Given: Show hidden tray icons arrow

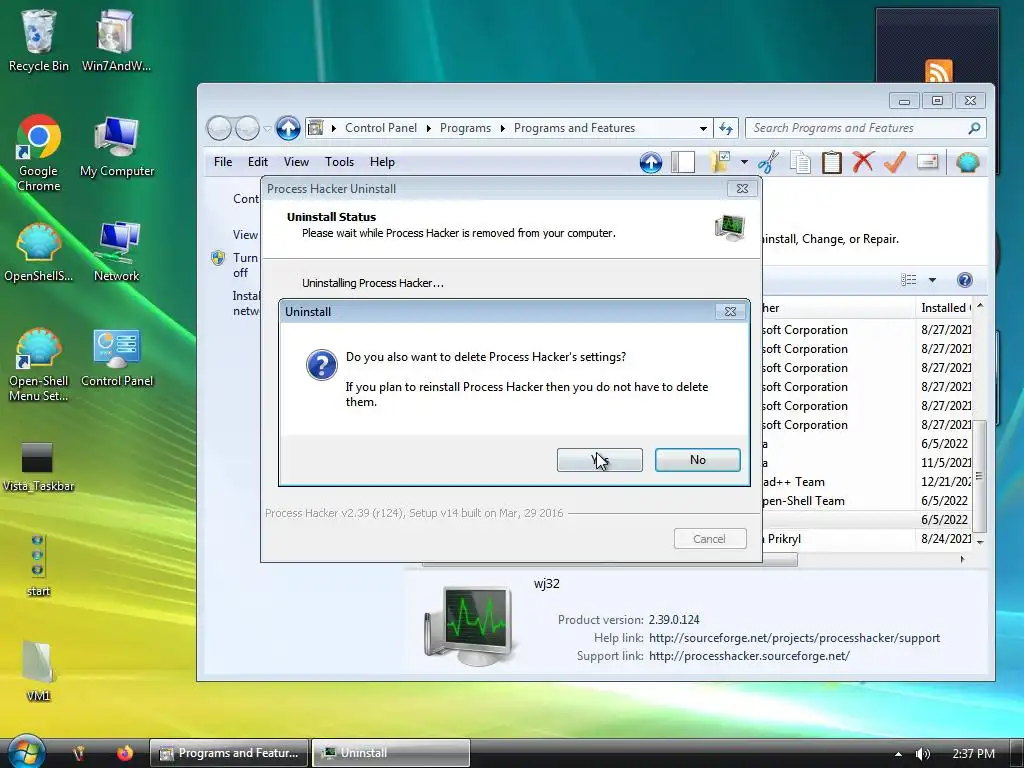Looking at the screenshot, I should [899, 754].
